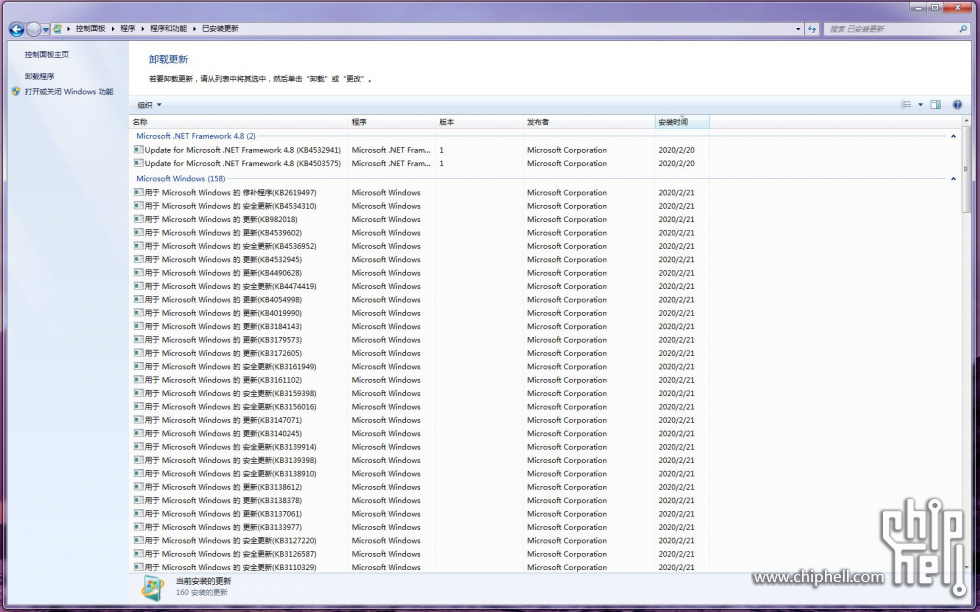
Task: Select Microsoft Windows (158) group header text
Action: [181, 178]
